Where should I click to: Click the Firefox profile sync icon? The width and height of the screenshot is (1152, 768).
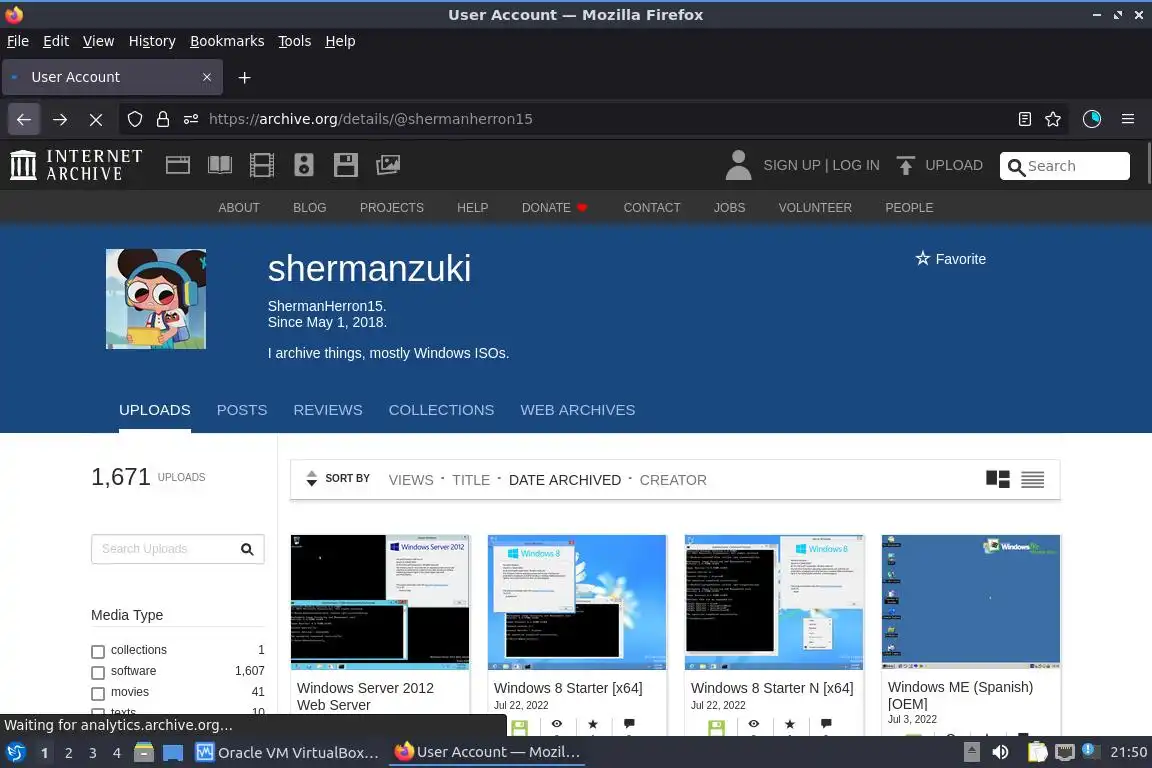1092,119
